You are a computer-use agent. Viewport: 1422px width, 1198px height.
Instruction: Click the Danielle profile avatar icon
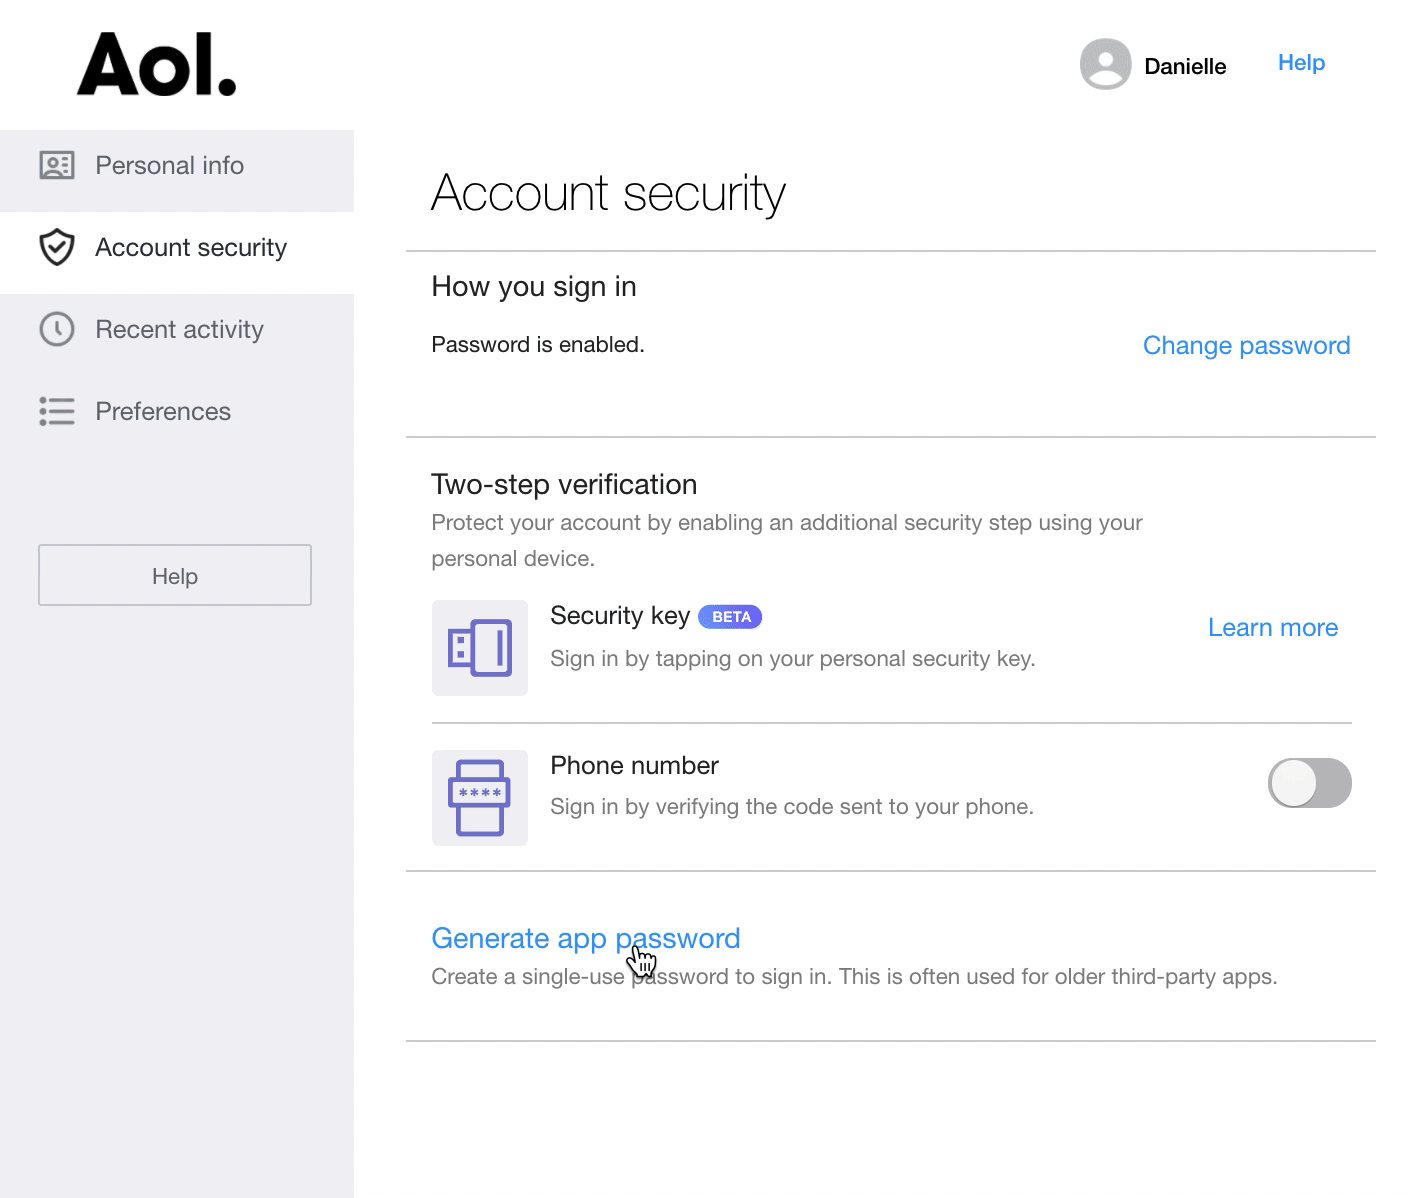(1105, 65)
